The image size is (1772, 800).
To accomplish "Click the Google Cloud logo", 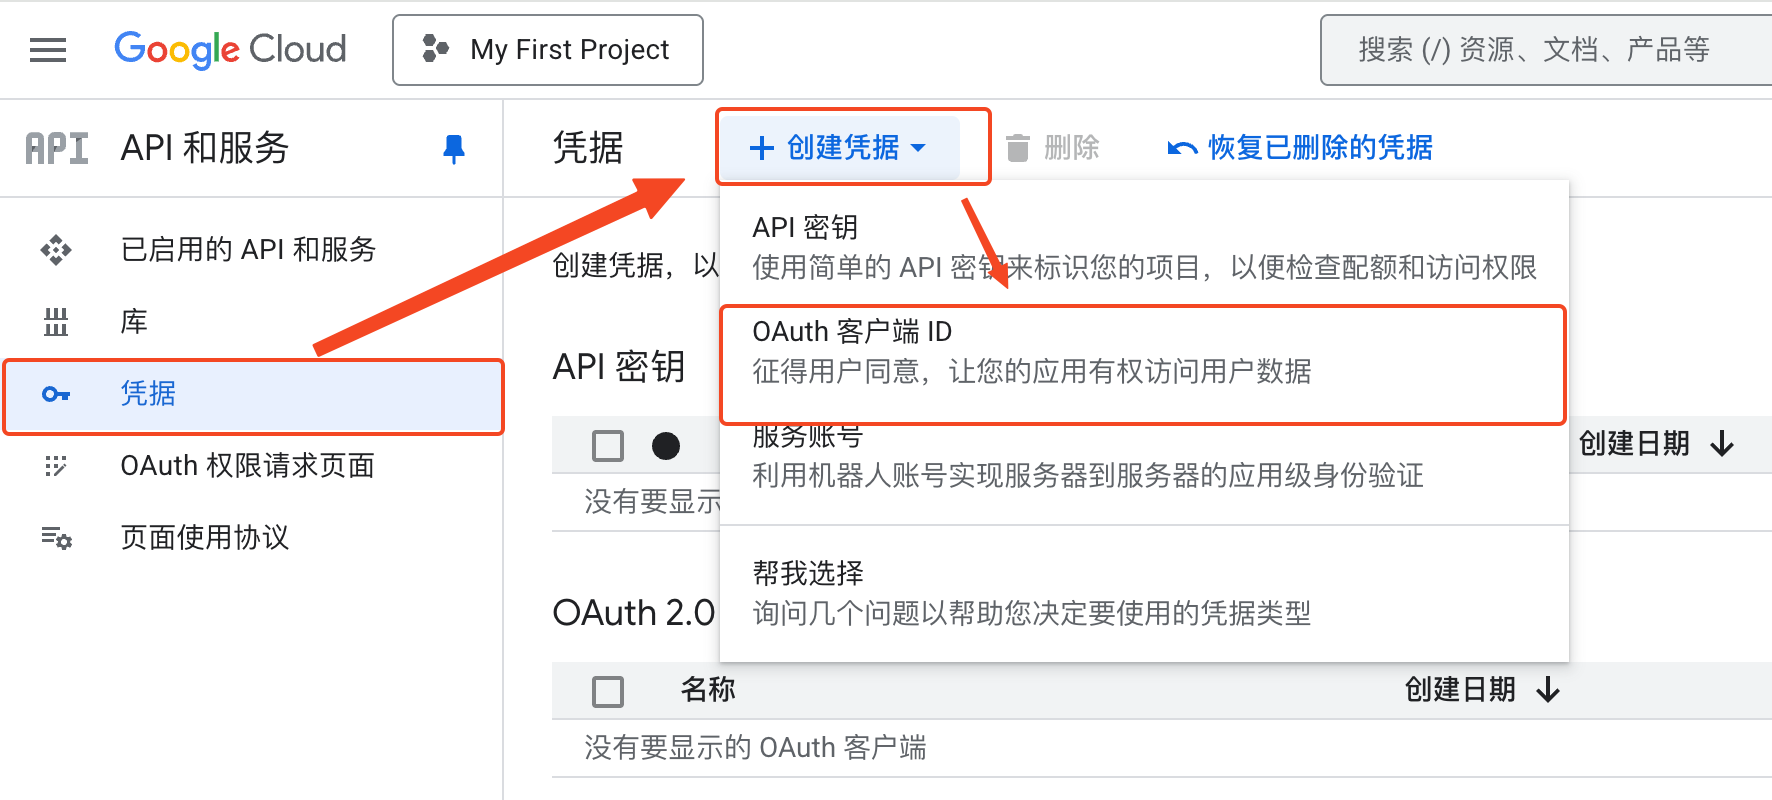I will point(230,49).
